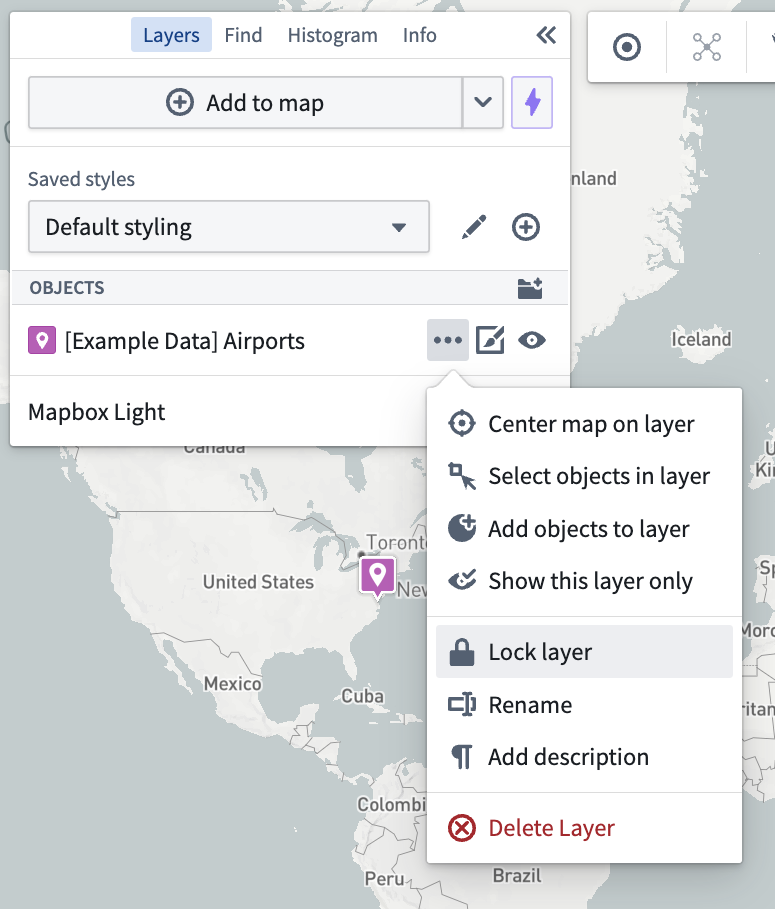Choose Rename from layer menu
The image size is (775, 909).
[584, 705]
